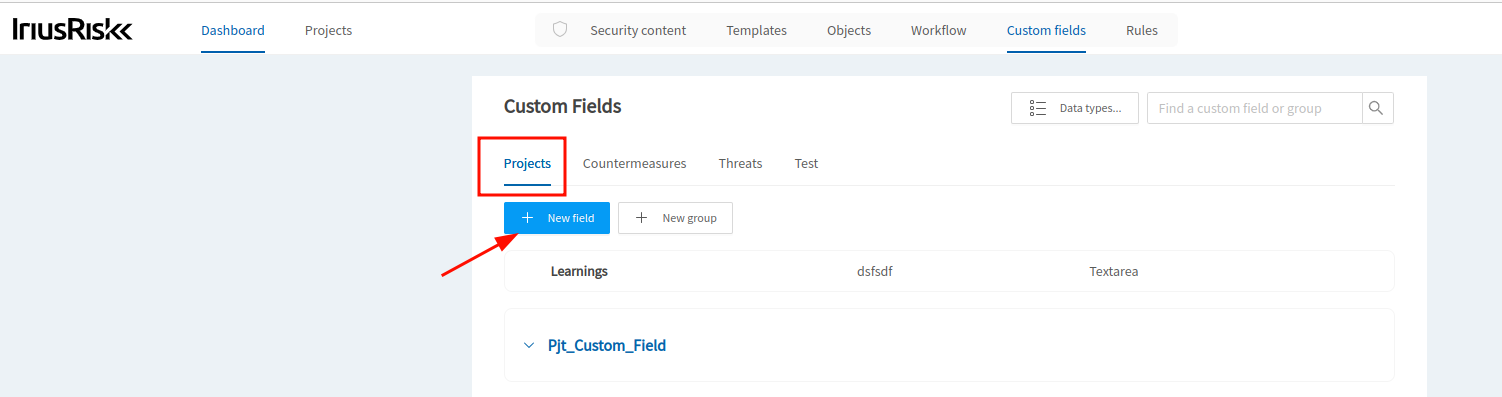The width and height of the screenshot is (1502, 397).
Task: Open Security content section
Action: pyautogui.click(x=638, y=30)
